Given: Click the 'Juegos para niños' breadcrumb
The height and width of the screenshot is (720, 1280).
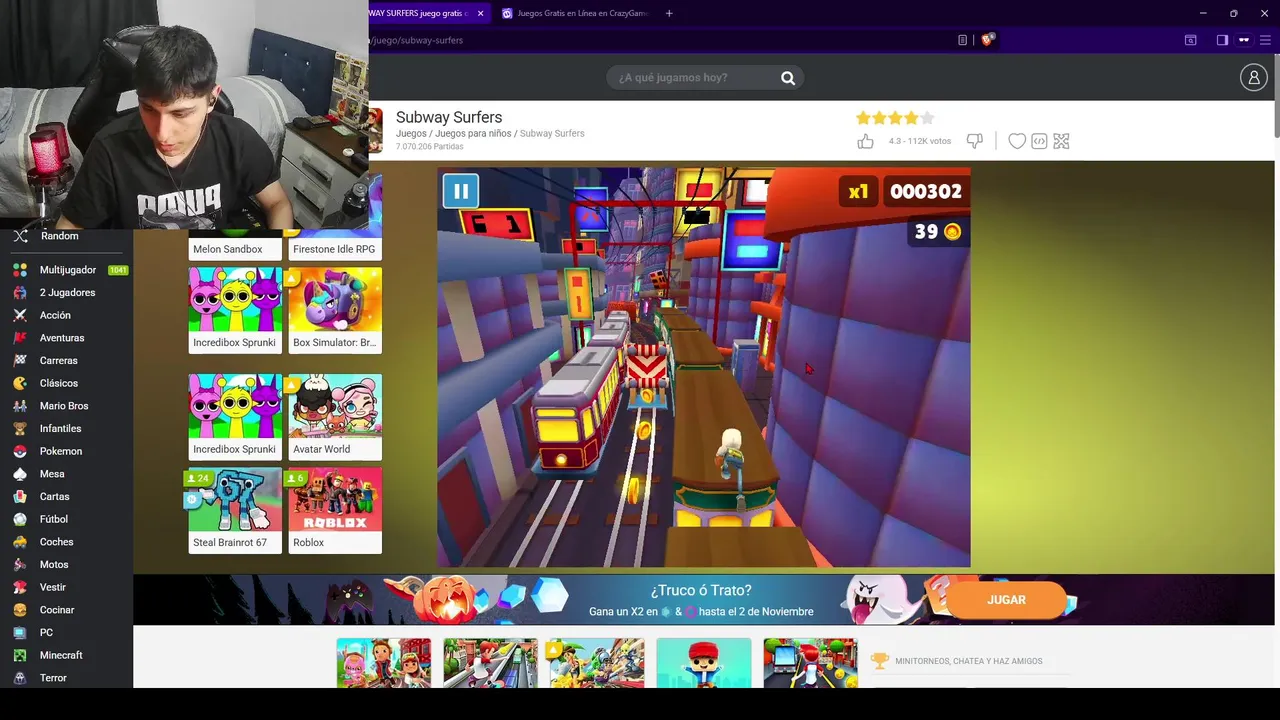Looking at the screenshot, I should (473, 133).
